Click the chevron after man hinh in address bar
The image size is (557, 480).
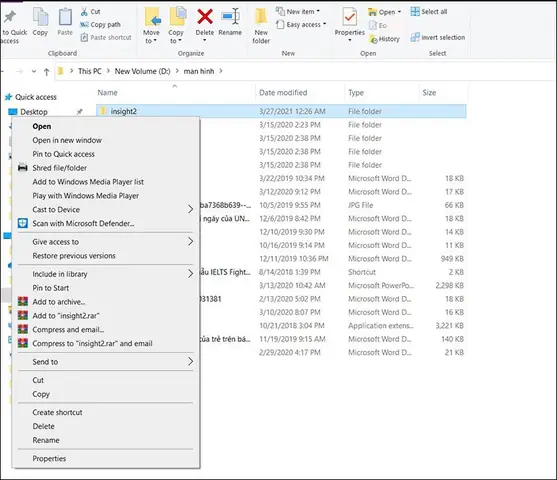click(221, 71)
